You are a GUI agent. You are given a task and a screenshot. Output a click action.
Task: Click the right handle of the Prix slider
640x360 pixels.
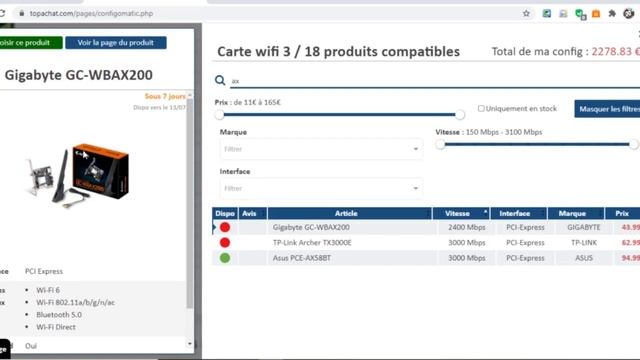tap(460, 115)
